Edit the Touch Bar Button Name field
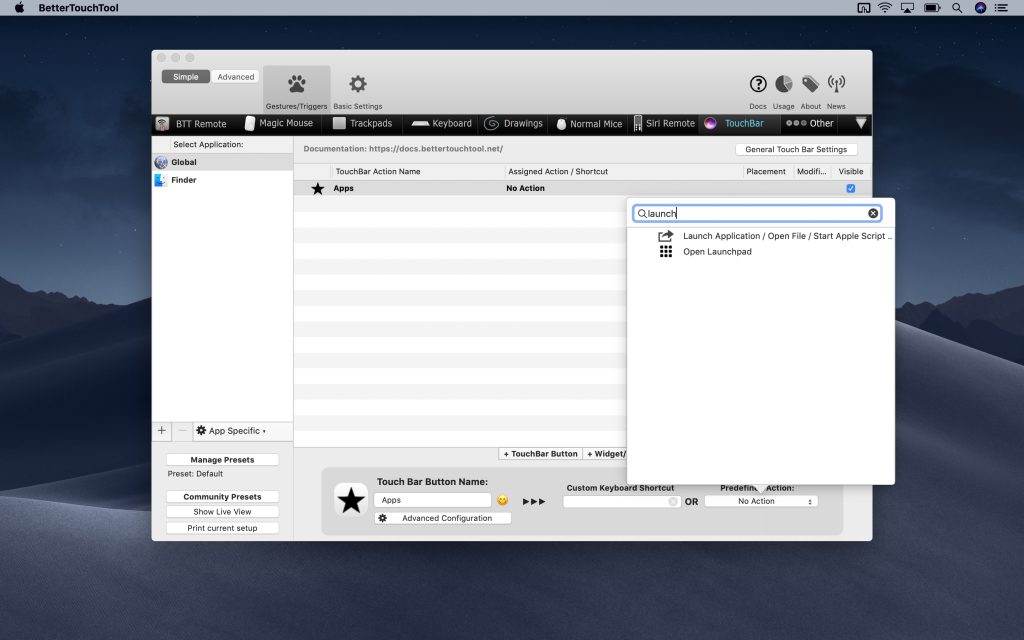This screenshot has width=1024, height=640. coord(432,500)
